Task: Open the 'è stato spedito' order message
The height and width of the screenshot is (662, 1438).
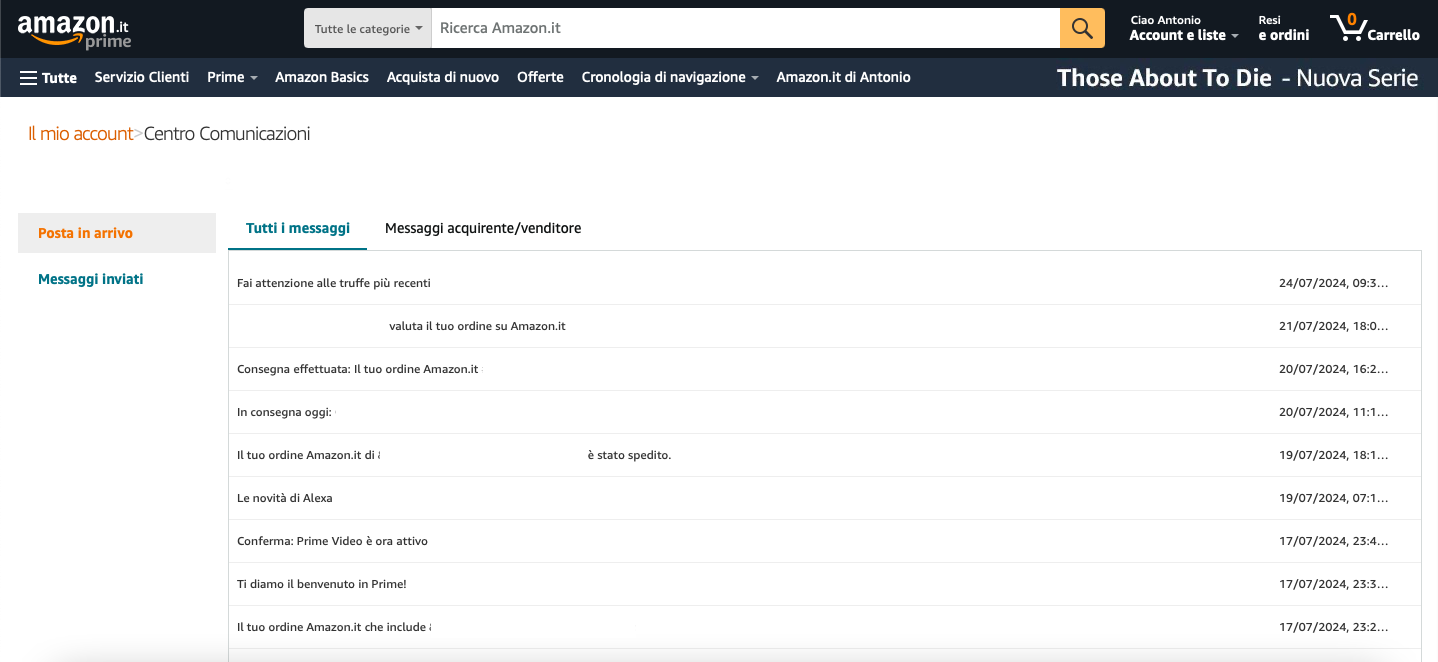Action: pos(825,455)
